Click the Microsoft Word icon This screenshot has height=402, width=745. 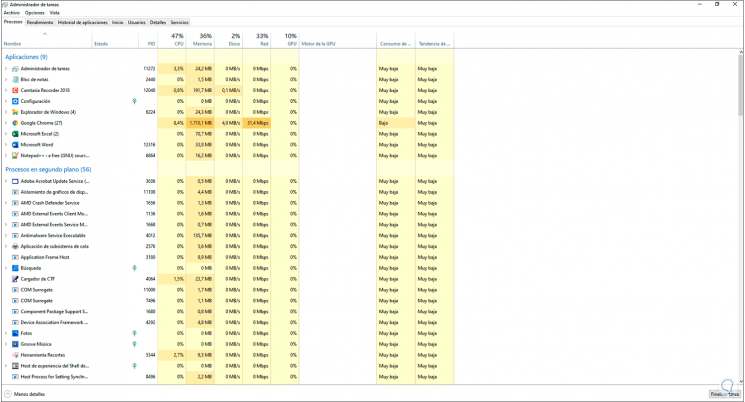pyautogui.click(x=15, y=145)
